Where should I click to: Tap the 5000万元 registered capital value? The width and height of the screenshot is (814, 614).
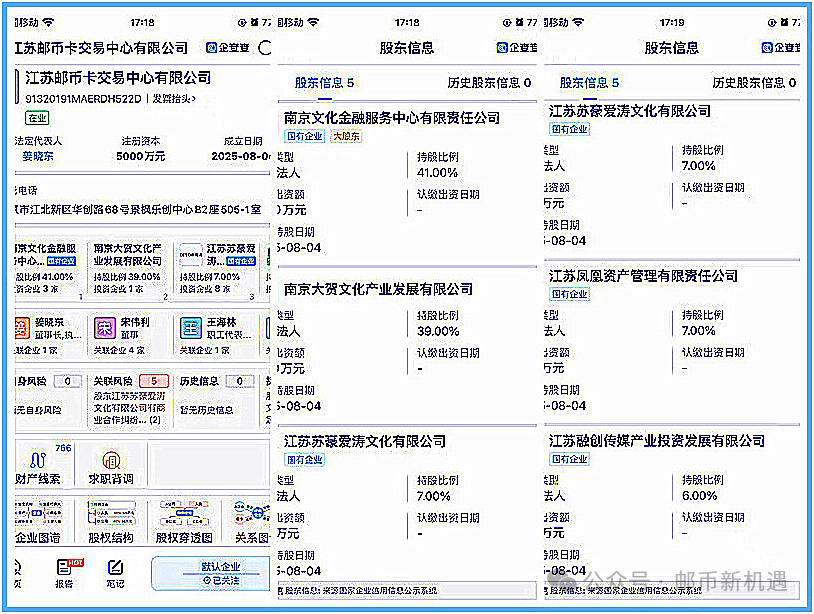(x=141, y=156)
